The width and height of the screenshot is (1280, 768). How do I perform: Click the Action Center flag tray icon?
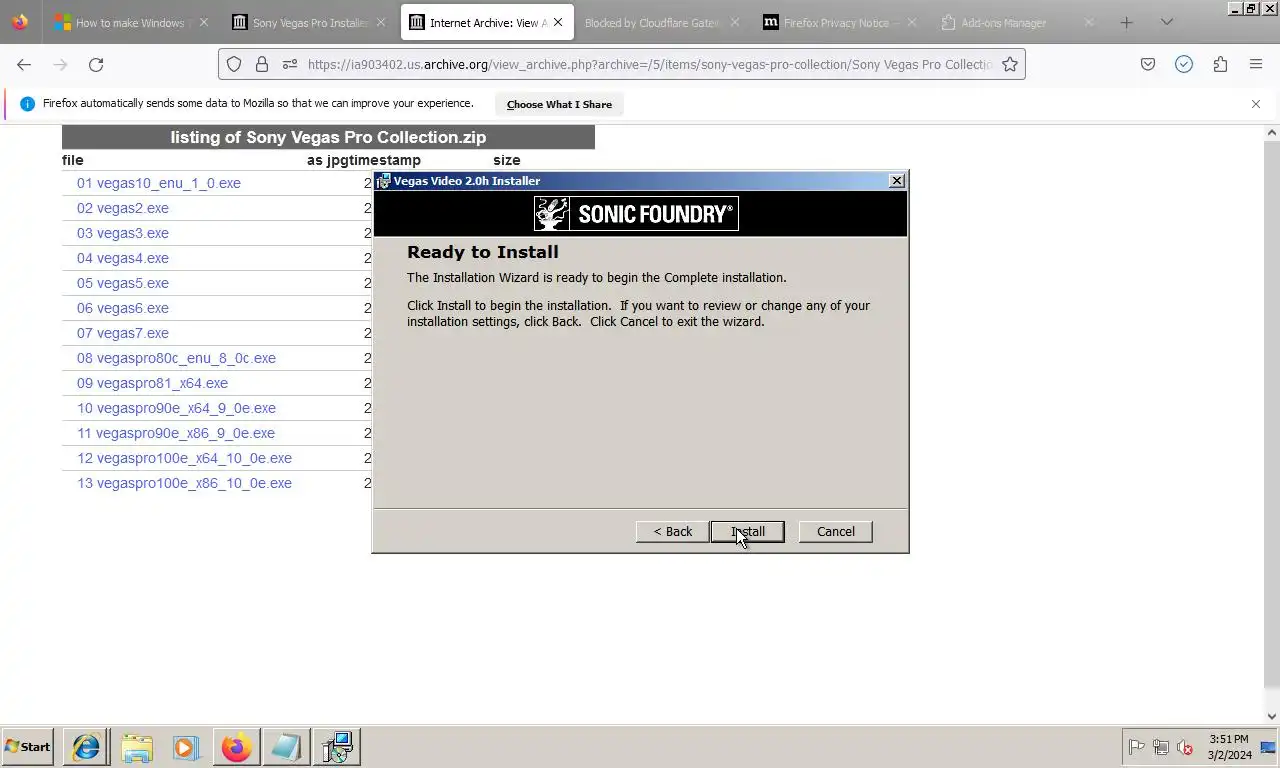[1136, 747]
